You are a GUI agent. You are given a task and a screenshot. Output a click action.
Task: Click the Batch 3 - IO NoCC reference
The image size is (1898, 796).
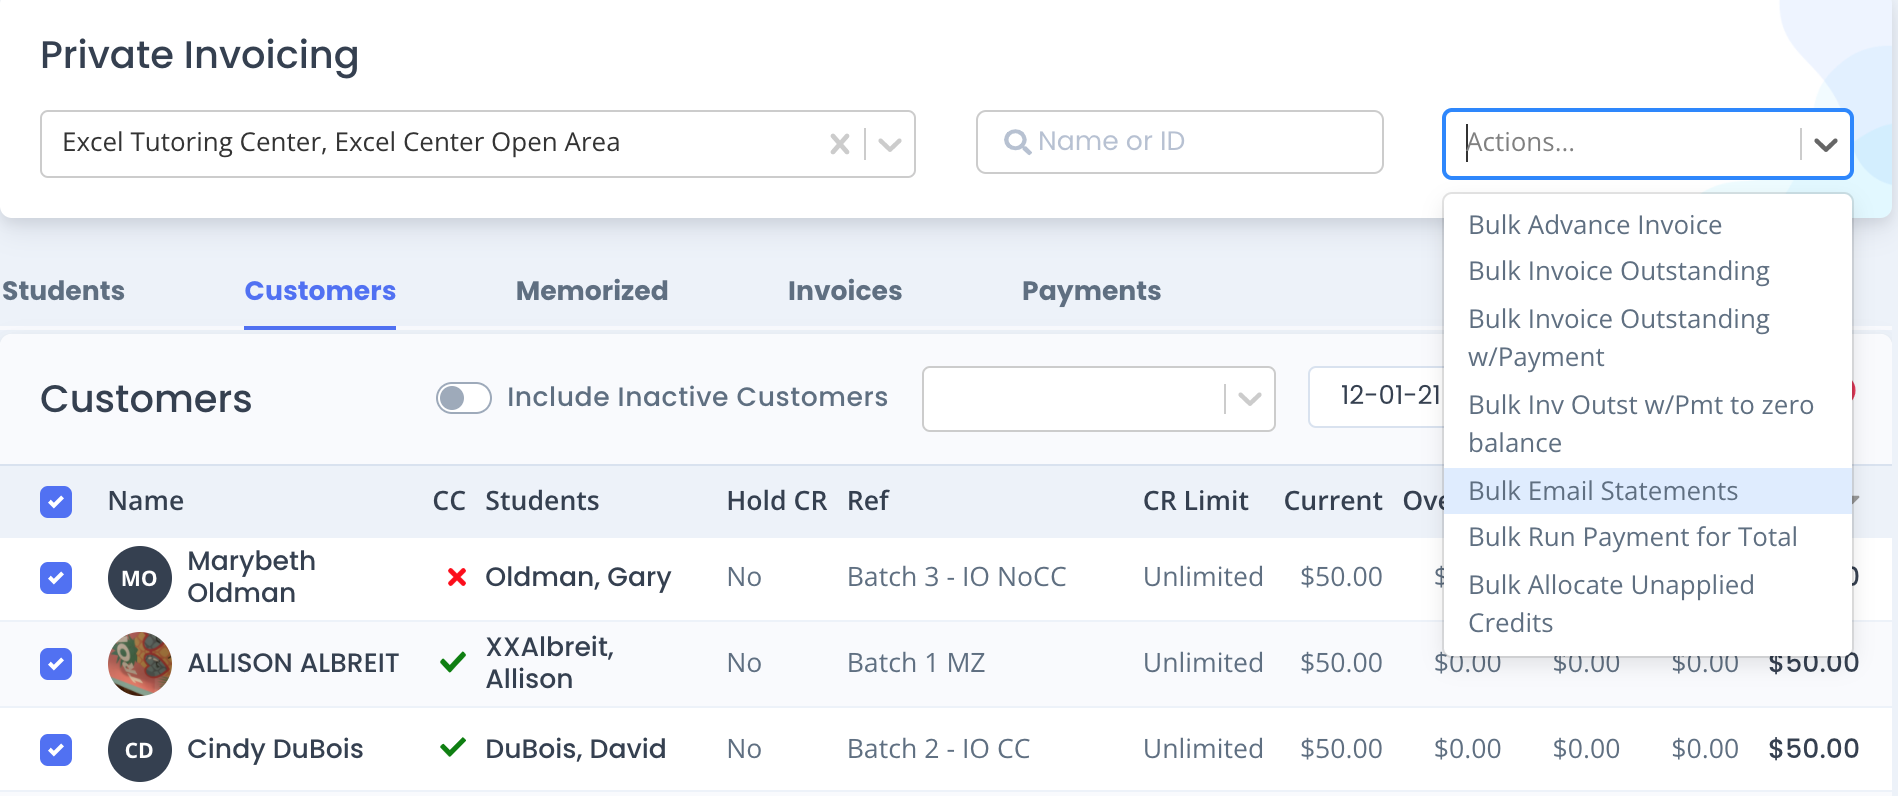coord(956,577)
